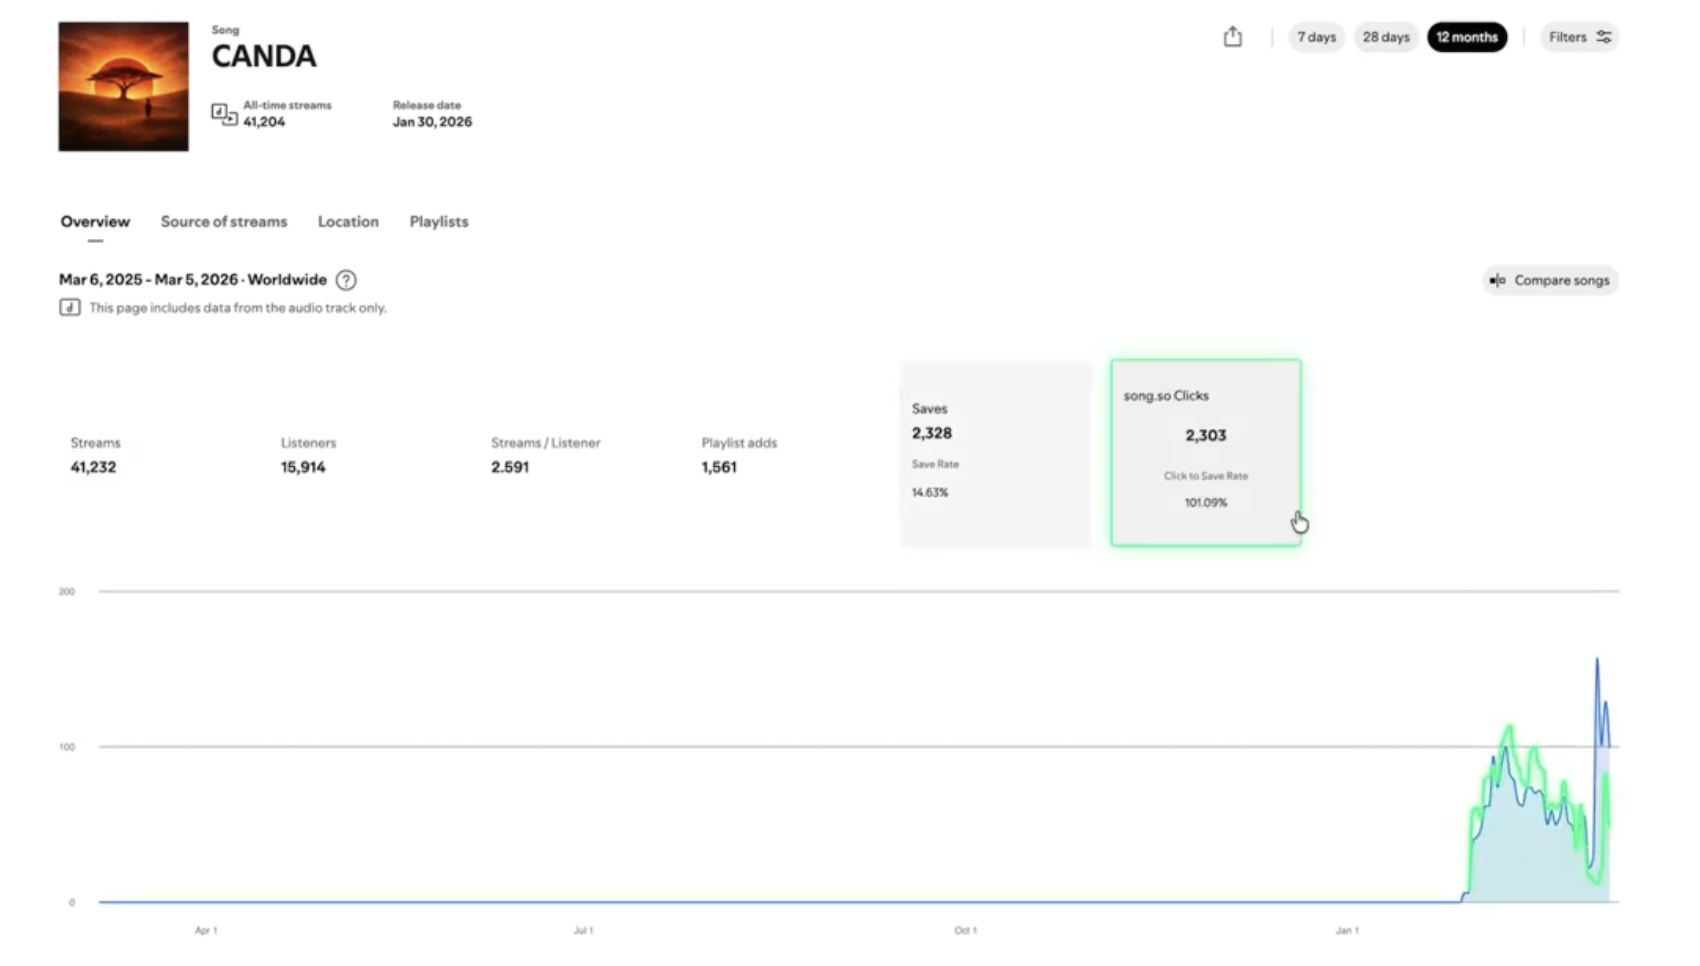The width and height of the screenshot is (1700, 966).
Task: Click the all-time streams icon
Action: point(224,114)
